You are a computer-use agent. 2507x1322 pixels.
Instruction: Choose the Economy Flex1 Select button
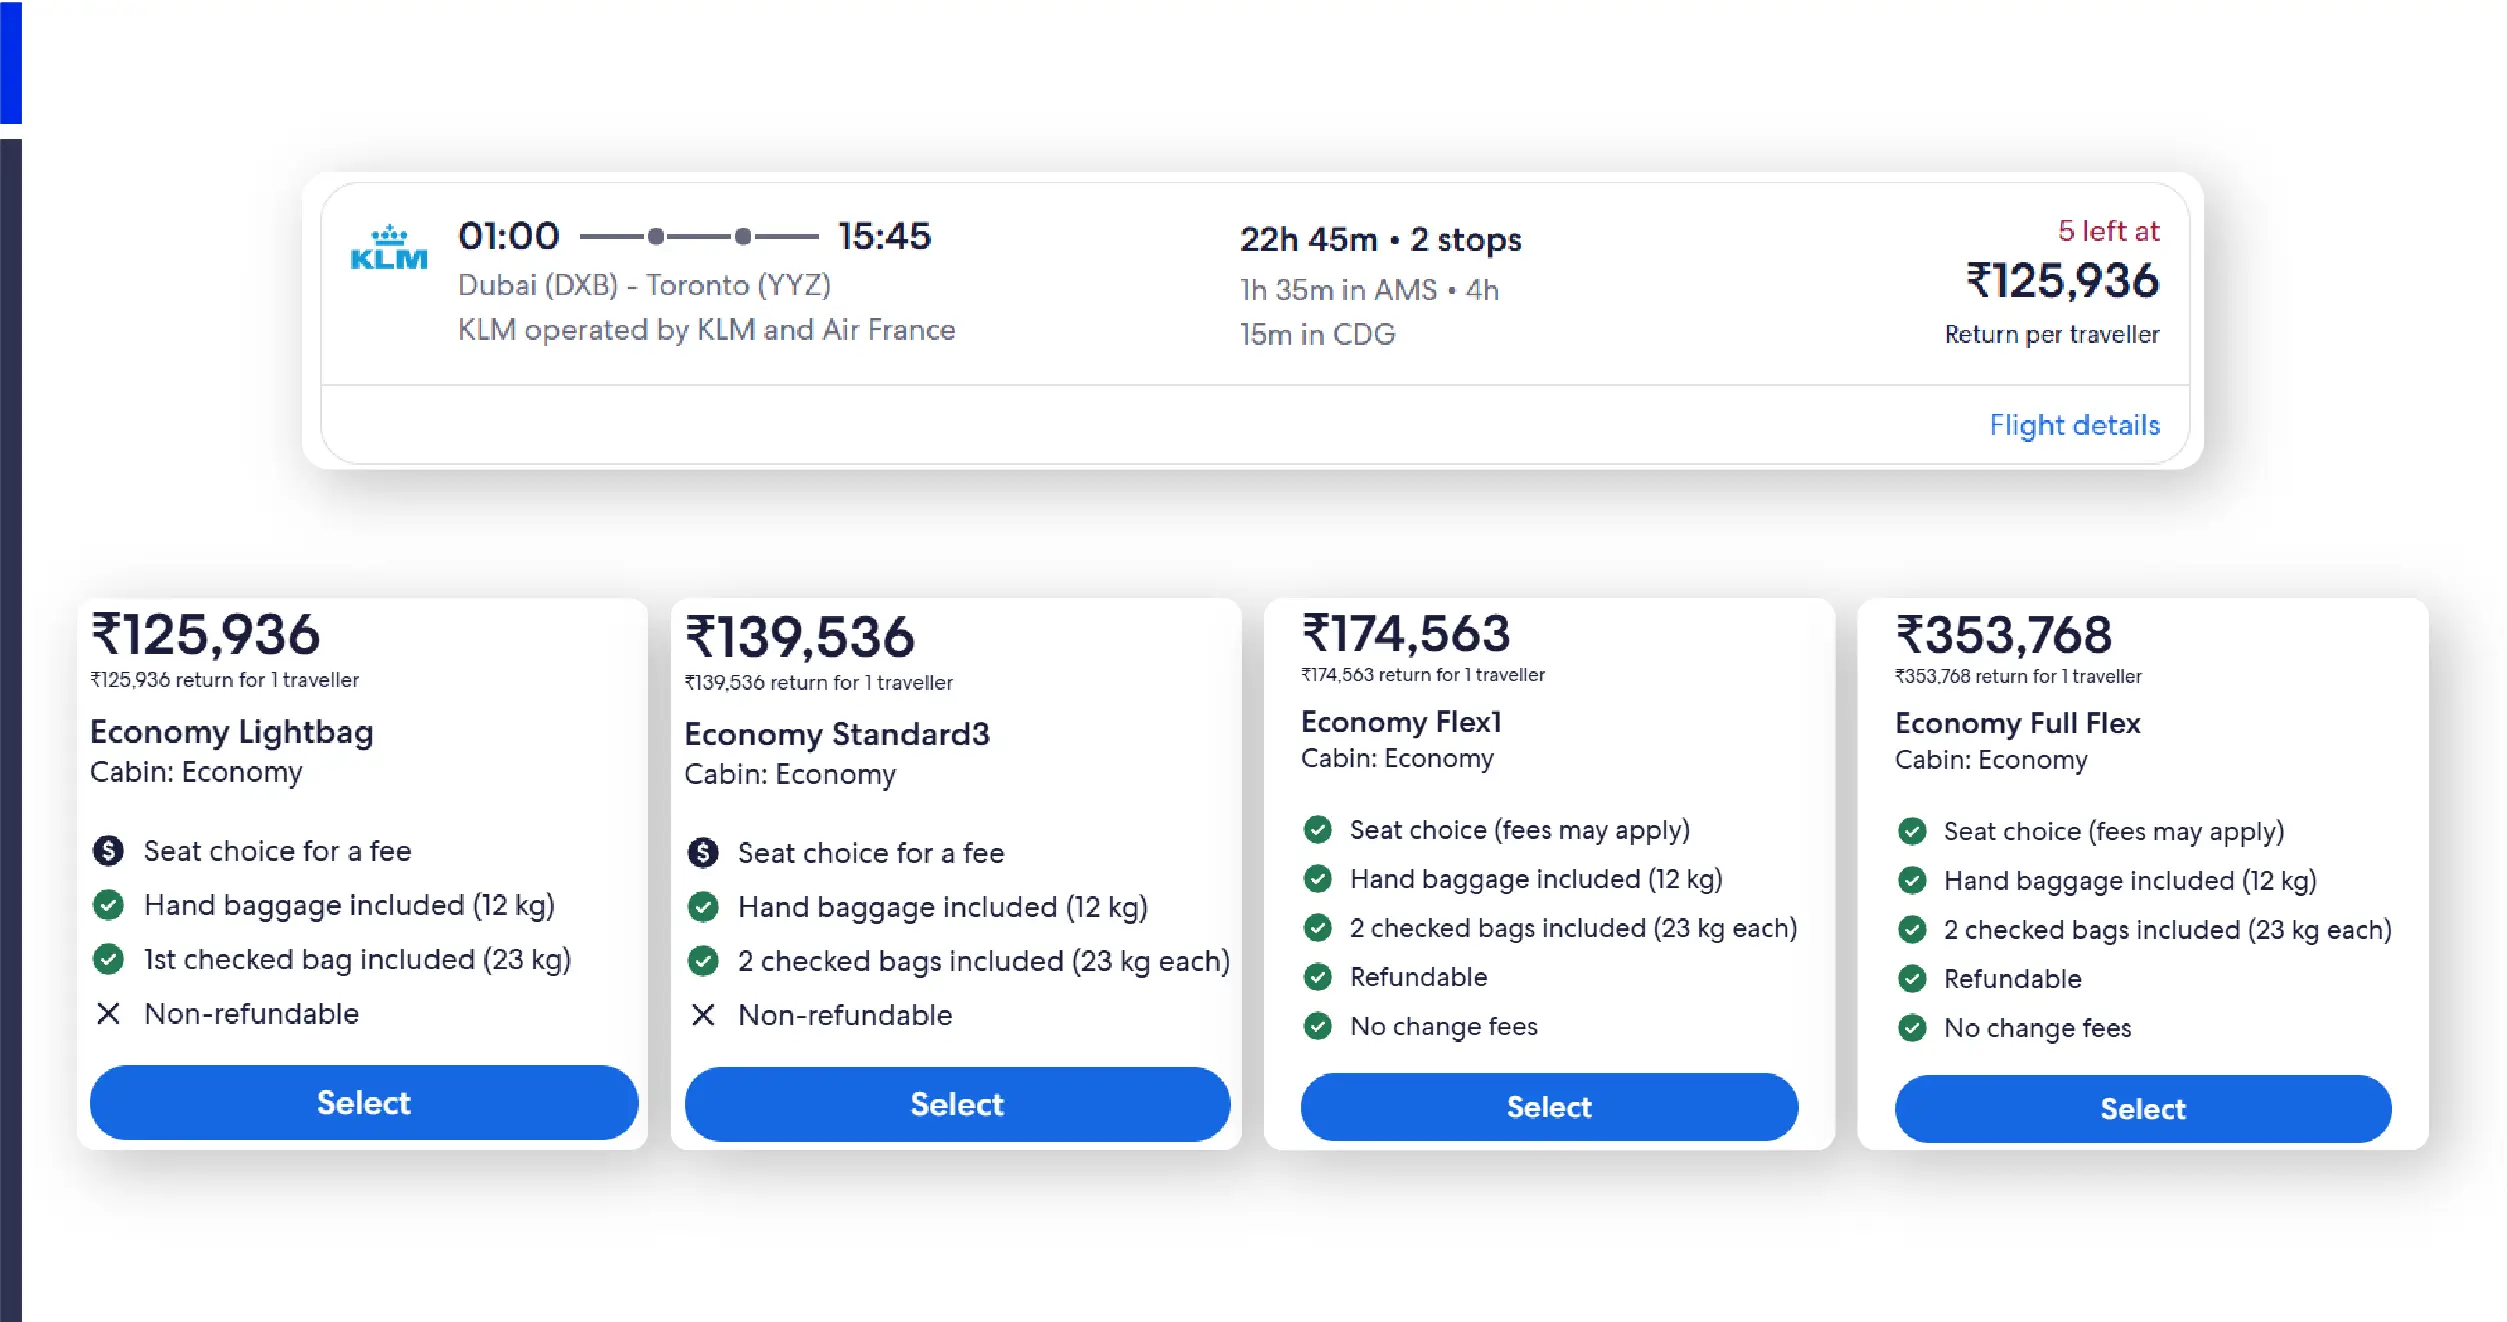[1548, 1107]
